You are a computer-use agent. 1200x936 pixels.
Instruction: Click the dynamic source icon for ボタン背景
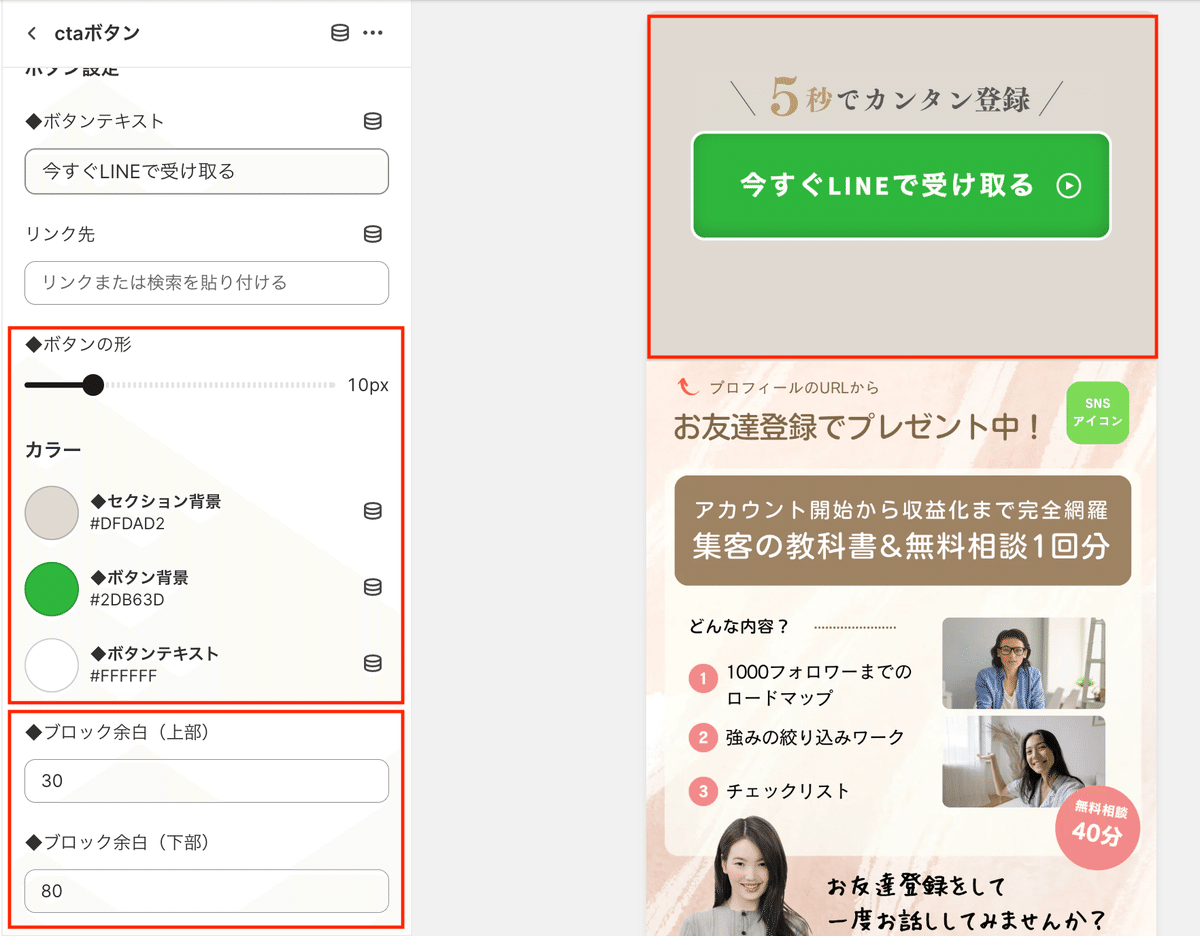[x=372, y=587]
